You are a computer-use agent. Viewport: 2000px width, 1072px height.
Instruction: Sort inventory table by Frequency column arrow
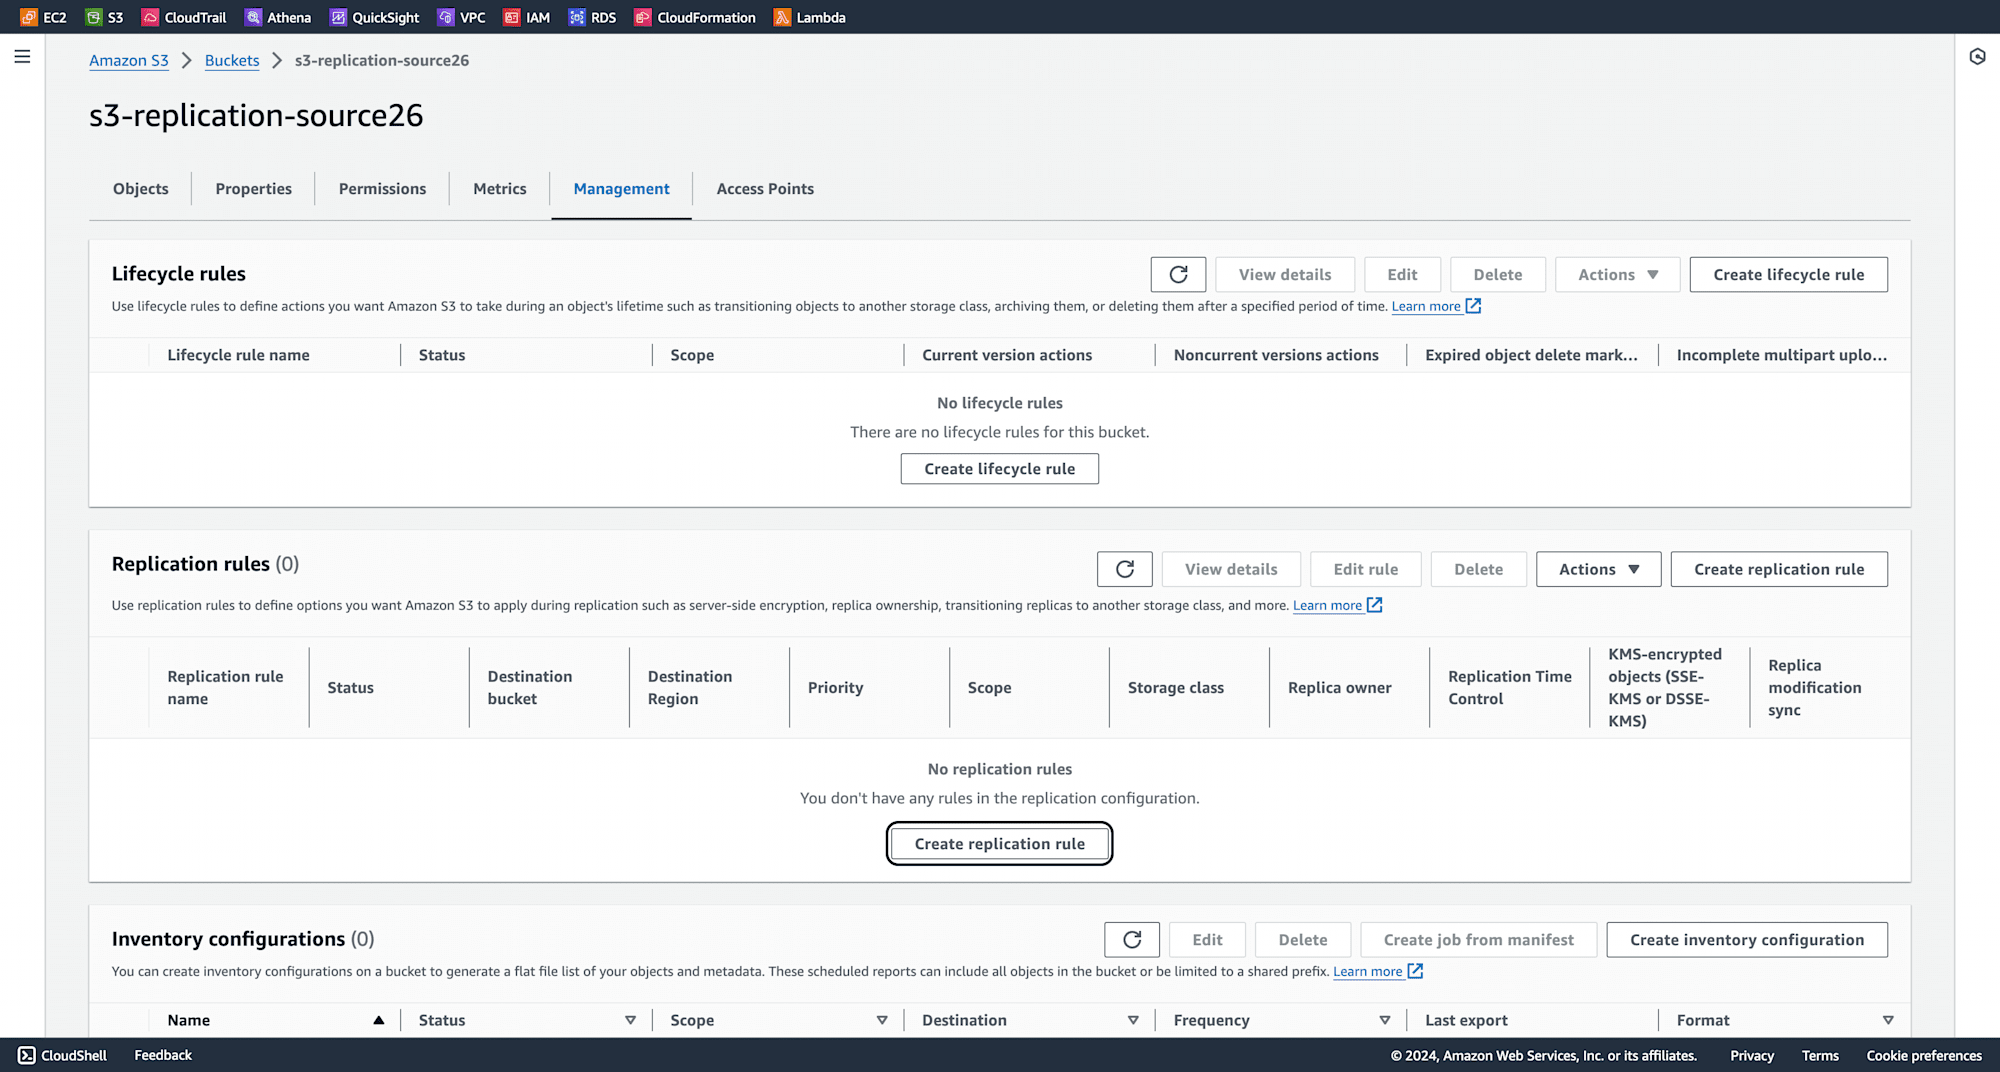point(1385,1020)
